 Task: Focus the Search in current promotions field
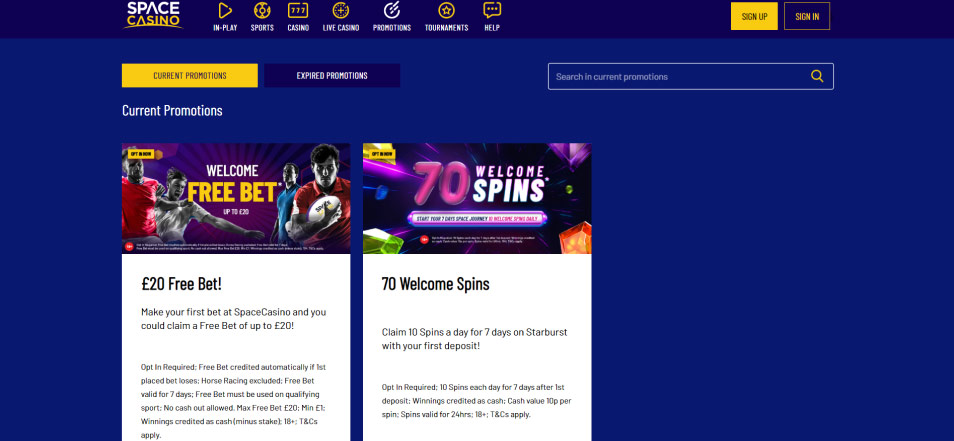pos(691,77)
